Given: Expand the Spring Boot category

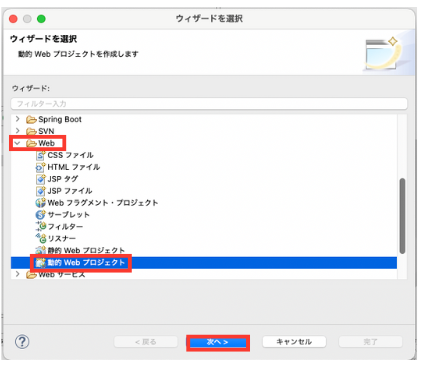Looking at the screenshot, I should pos(18,119).
